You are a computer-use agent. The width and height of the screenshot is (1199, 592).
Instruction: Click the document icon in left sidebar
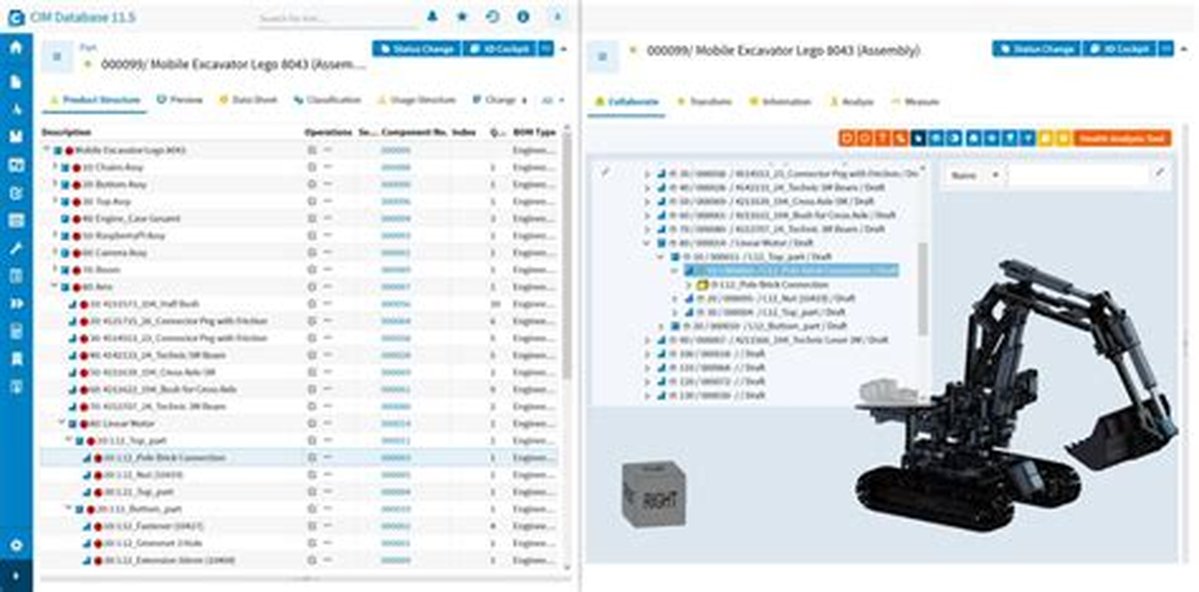click(16, 81)
